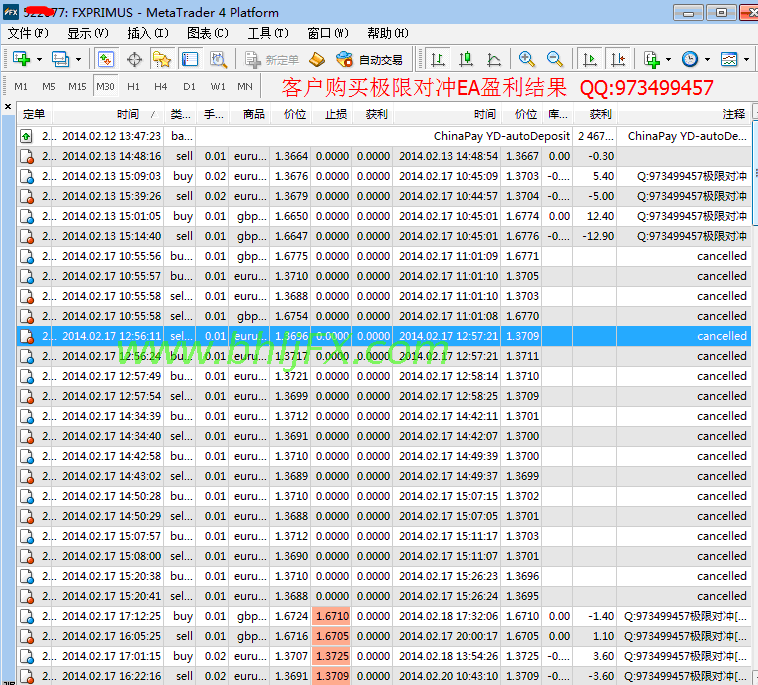Sort by the 商品 column header
The width and height of the screenshot is (758, 685).
pos(249,114)
